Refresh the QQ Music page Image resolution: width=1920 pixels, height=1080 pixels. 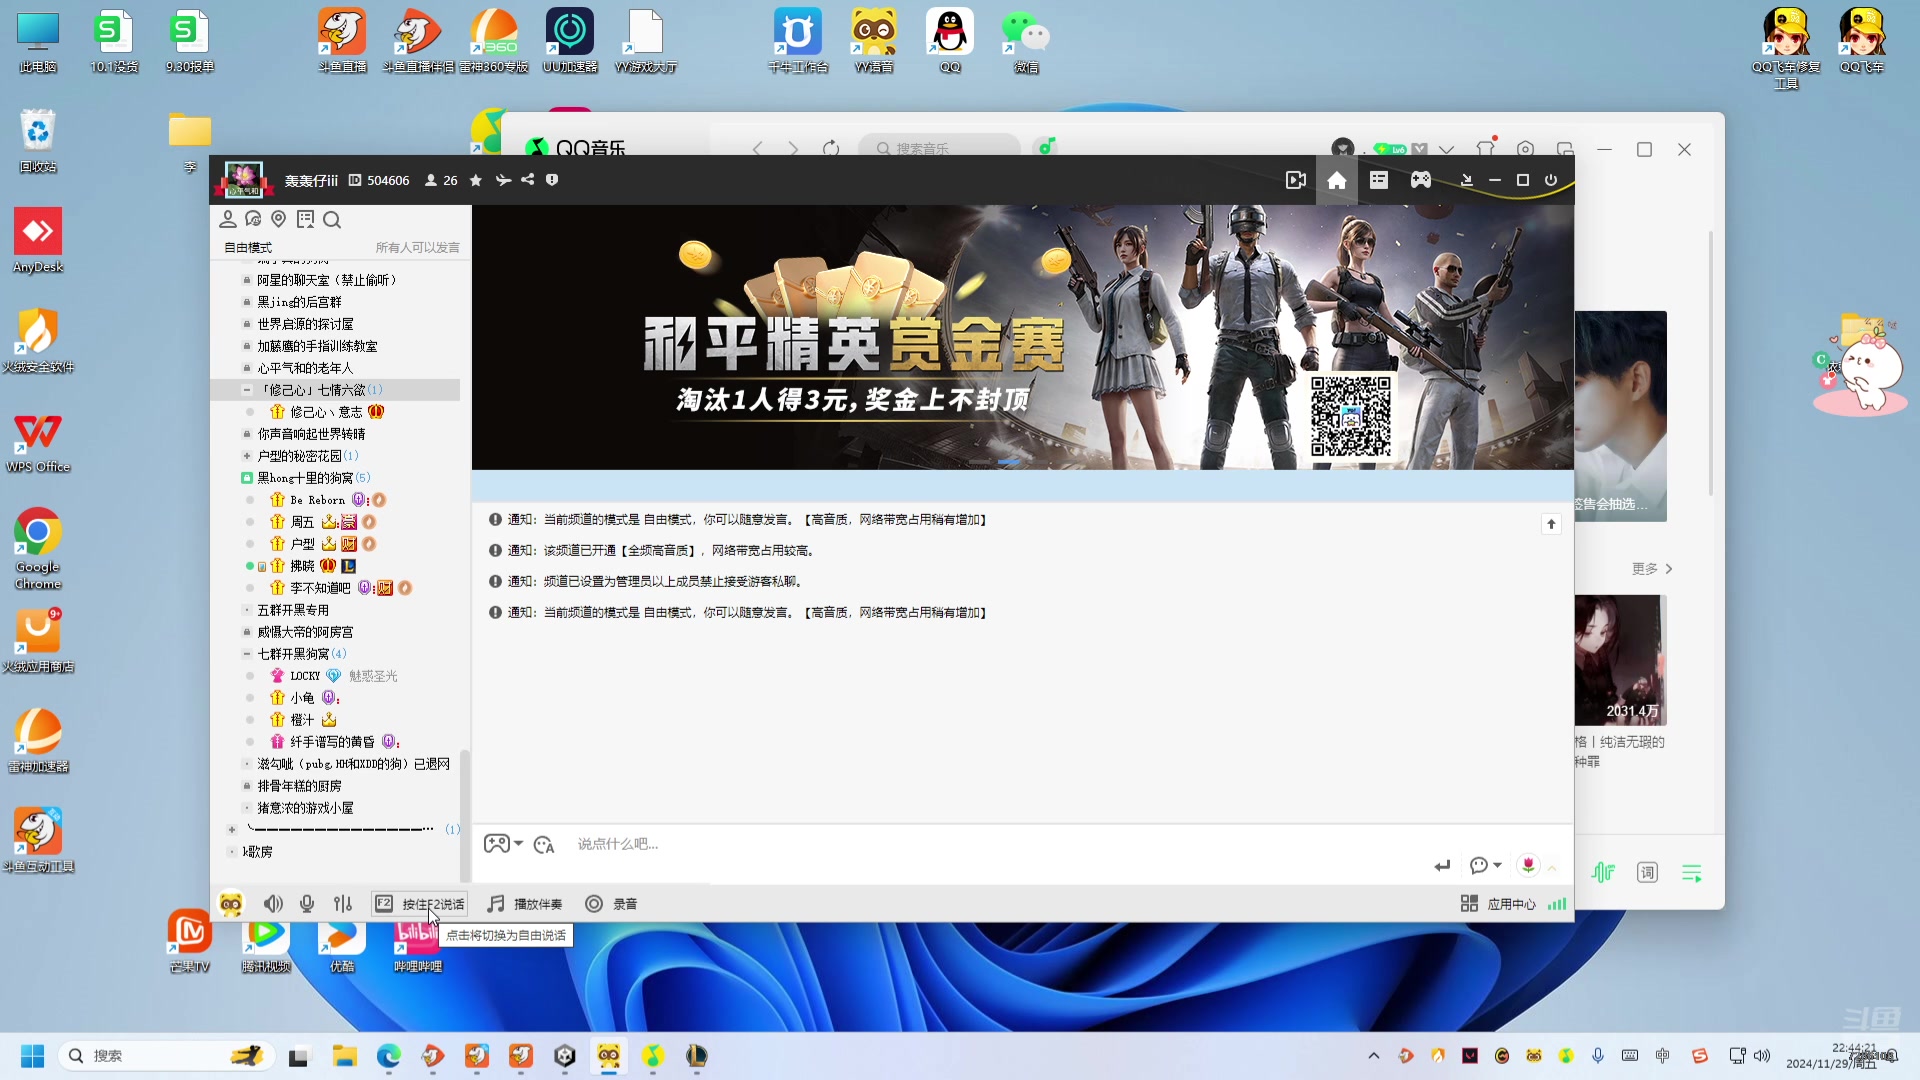pyautogui.click(x=831, y=149)
